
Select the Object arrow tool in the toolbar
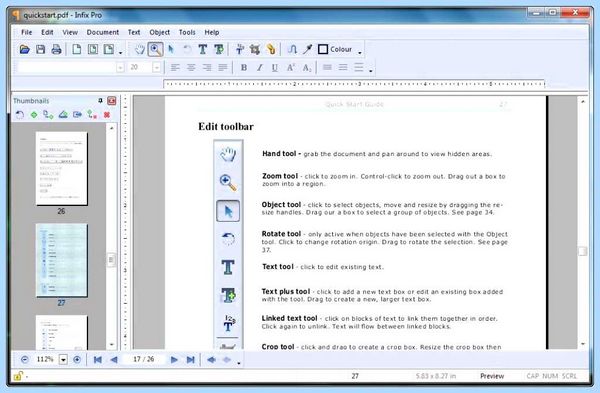171,49
